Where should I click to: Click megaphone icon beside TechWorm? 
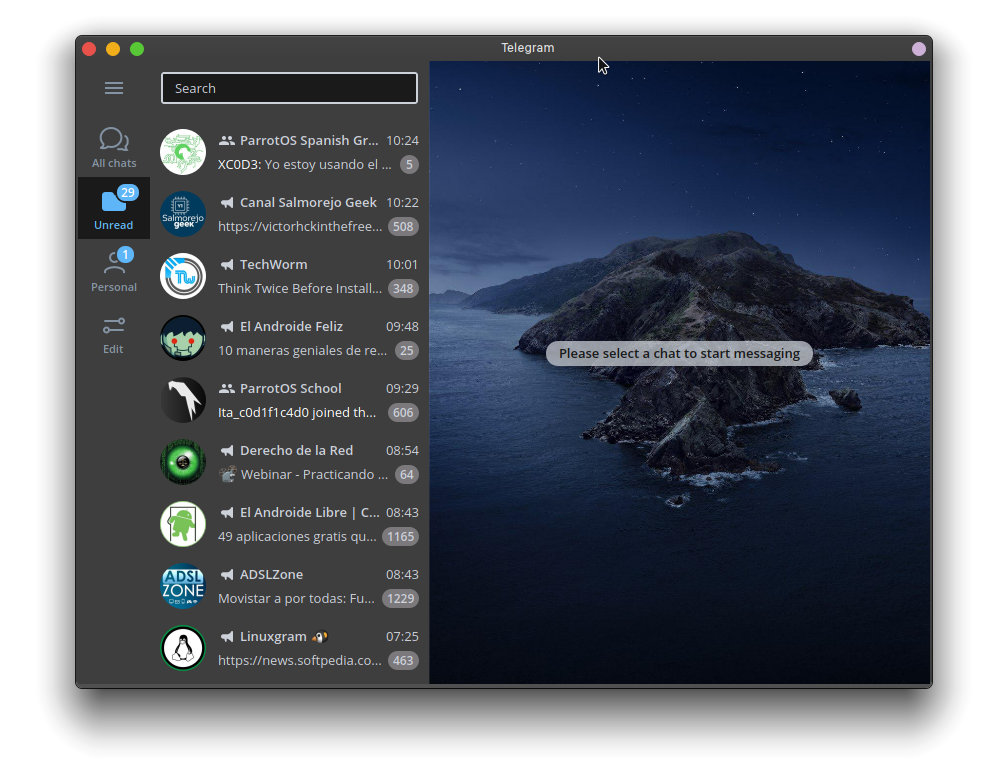coord(227,264)
